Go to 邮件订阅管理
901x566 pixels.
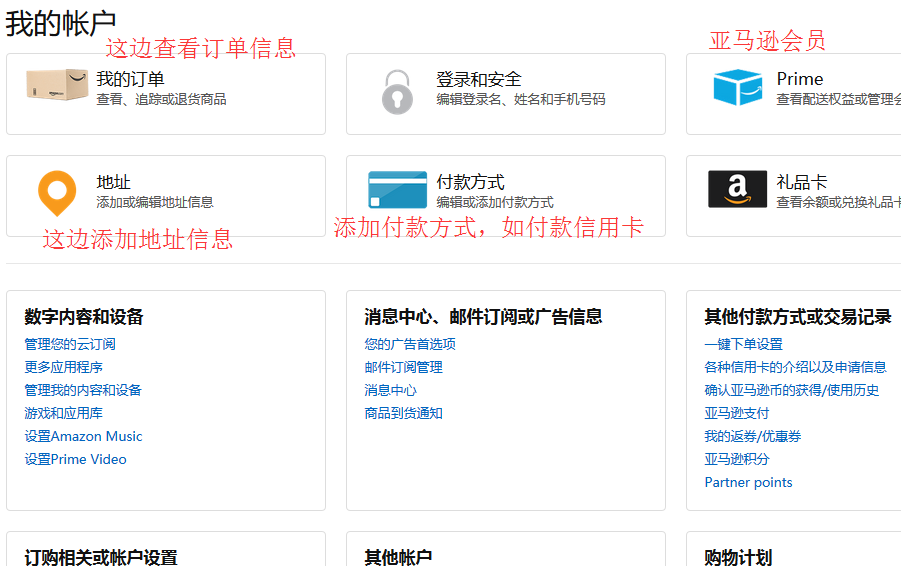coord(403,367)
